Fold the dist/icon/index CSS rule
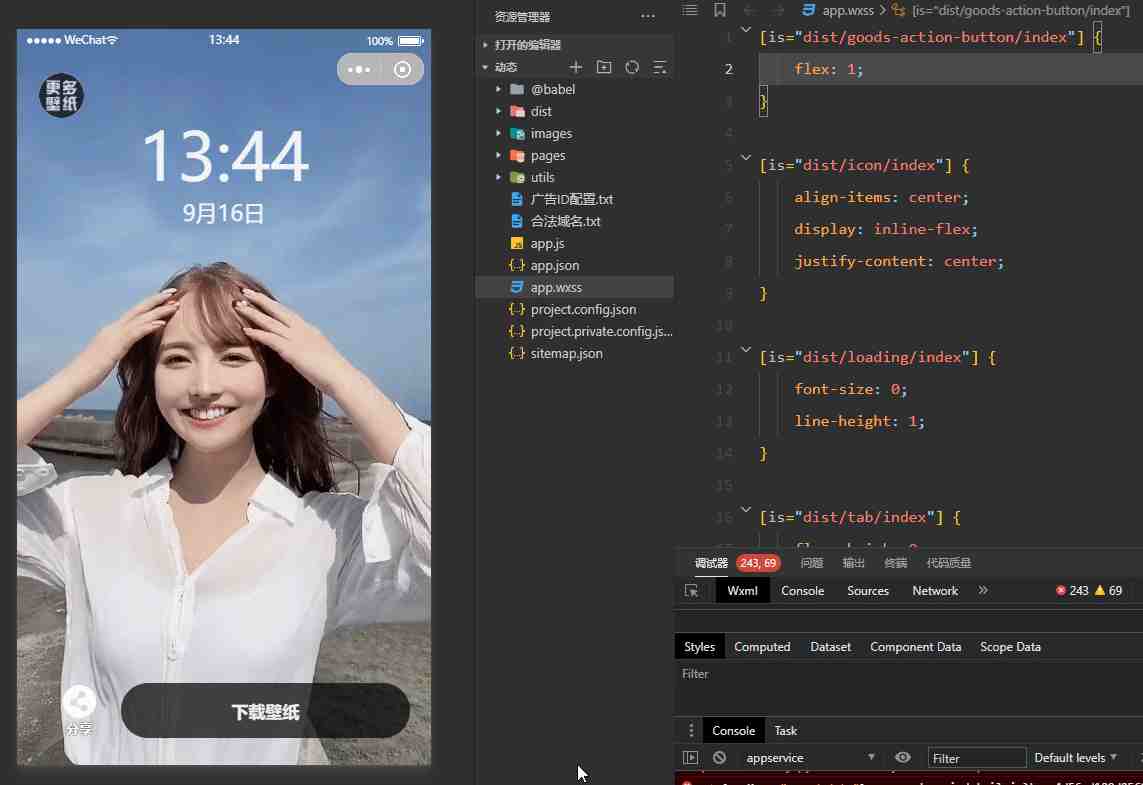 coord(745,158)
